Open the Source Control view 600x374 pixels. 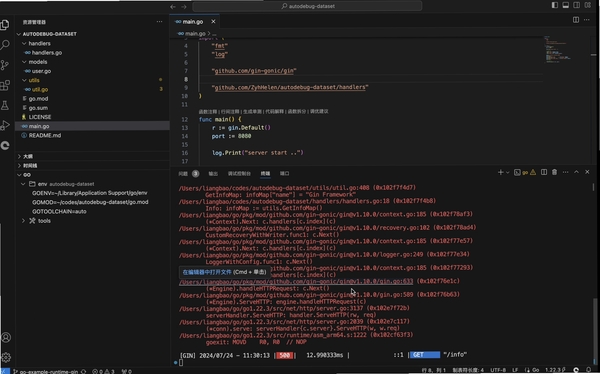point(5,65)
